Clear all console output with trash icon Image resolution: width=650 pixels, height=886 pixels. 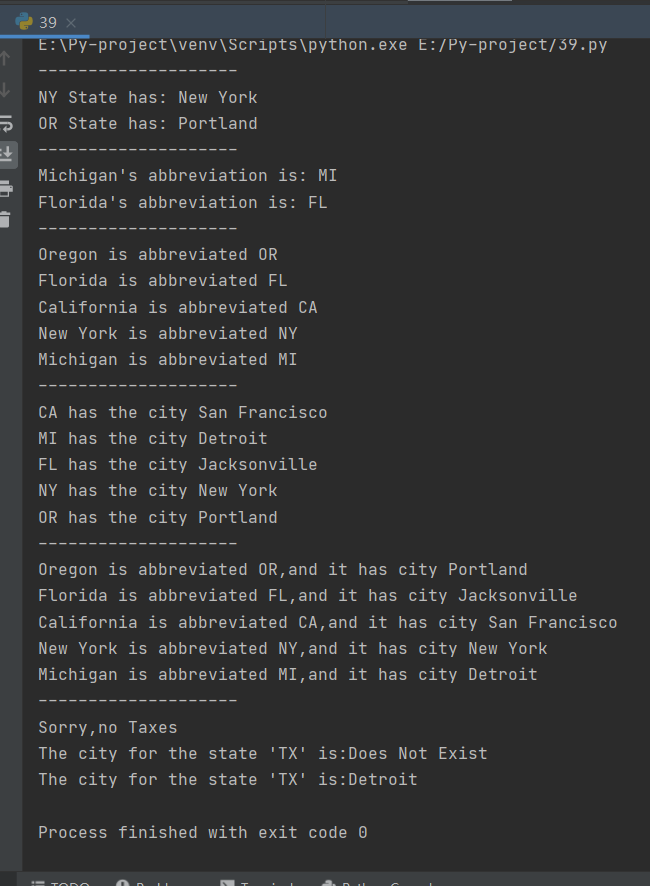tap(7, 219)
